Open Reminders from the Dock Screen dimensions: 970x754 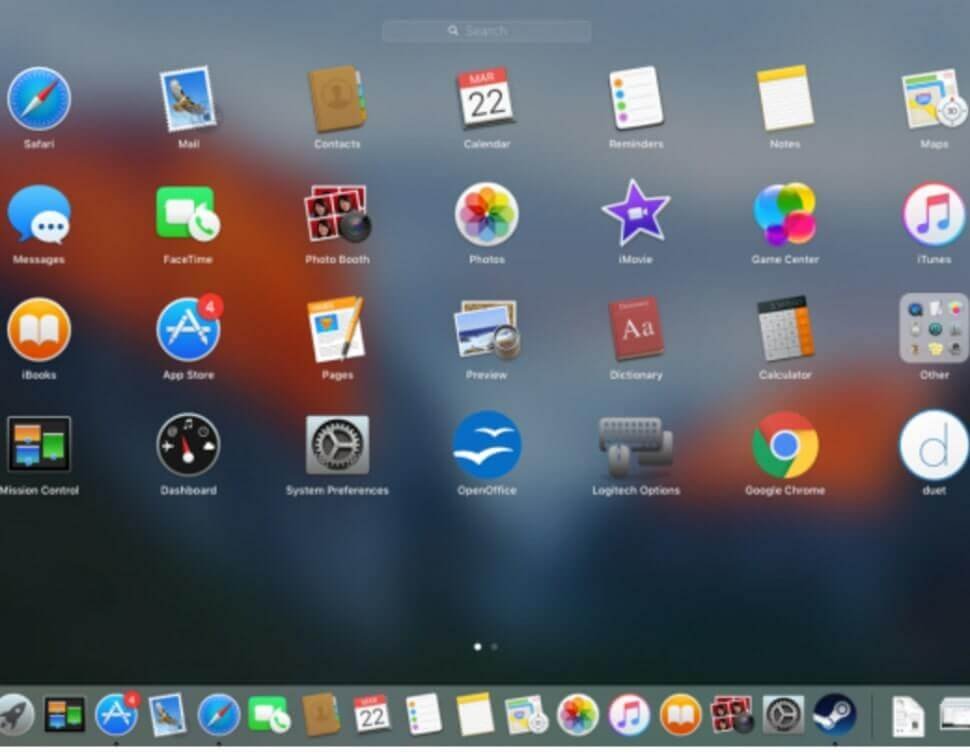[x=424, y=715]
